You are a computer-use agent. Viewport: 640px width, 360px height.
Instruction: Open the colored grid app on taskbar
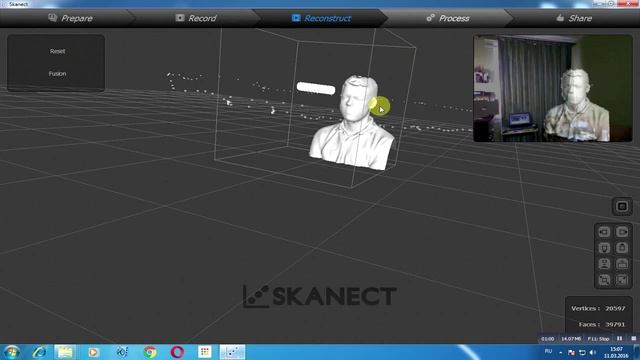(205, 352)
